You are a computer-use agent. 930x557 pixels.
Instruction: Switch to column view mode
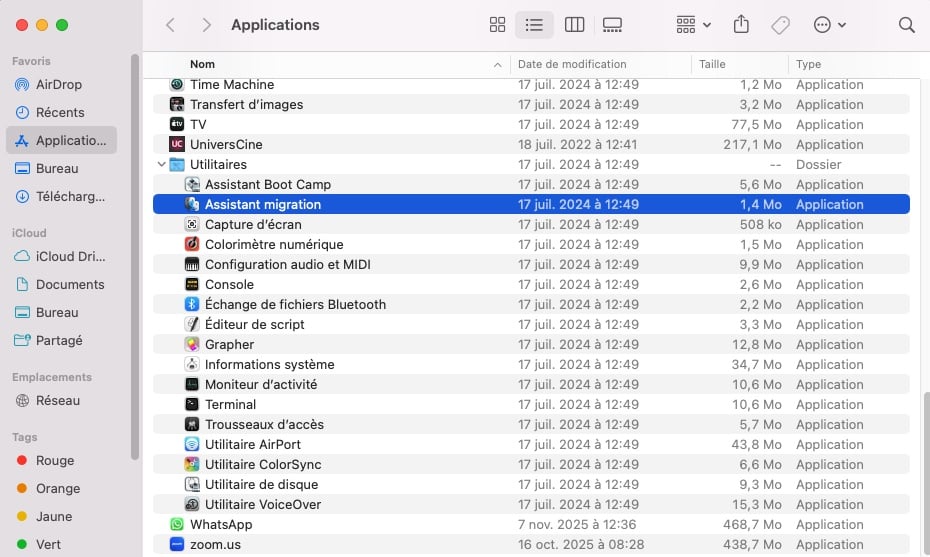click(x=574, y=25)
